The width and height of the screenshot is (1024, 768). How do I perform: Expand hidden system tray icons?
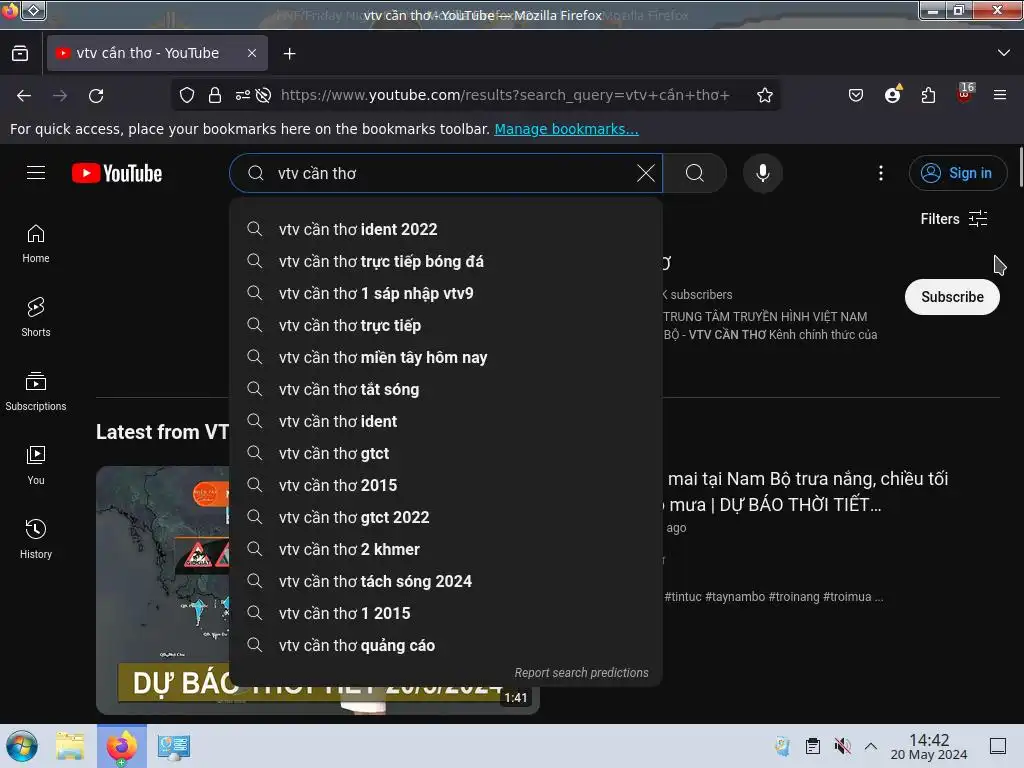871,746
